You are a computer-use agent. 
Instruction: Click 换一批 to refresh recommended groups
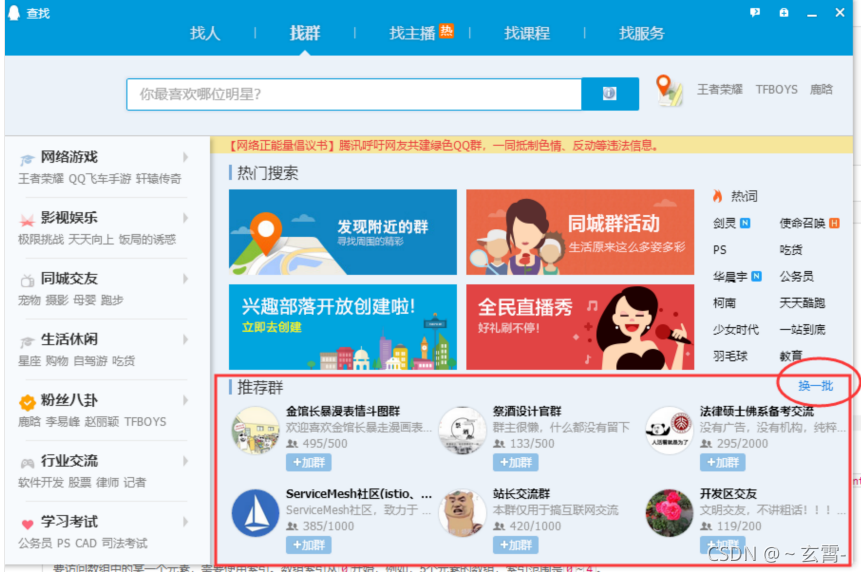pos(815,385)
